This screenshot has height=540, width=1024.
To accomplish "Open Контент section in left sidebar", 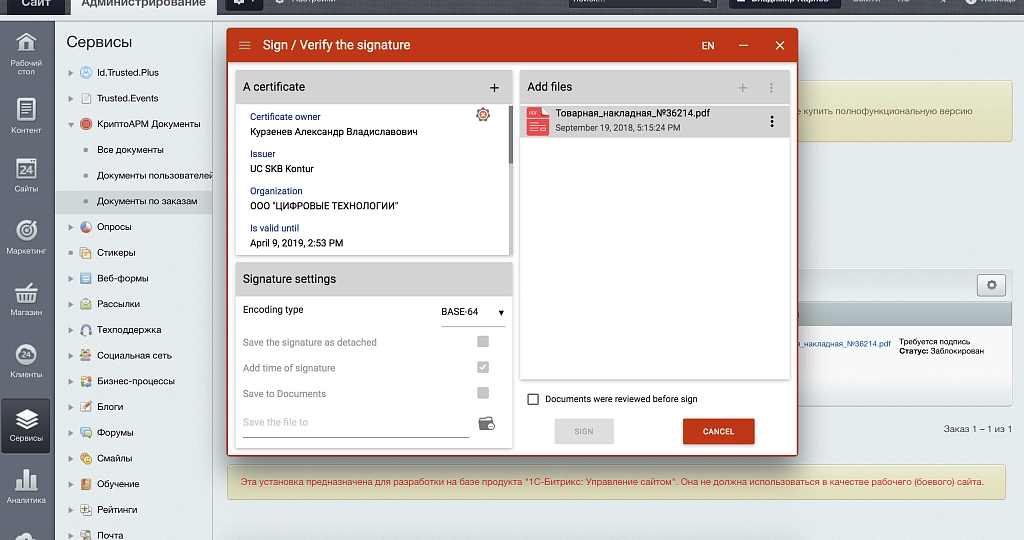I will coord(26,116).
